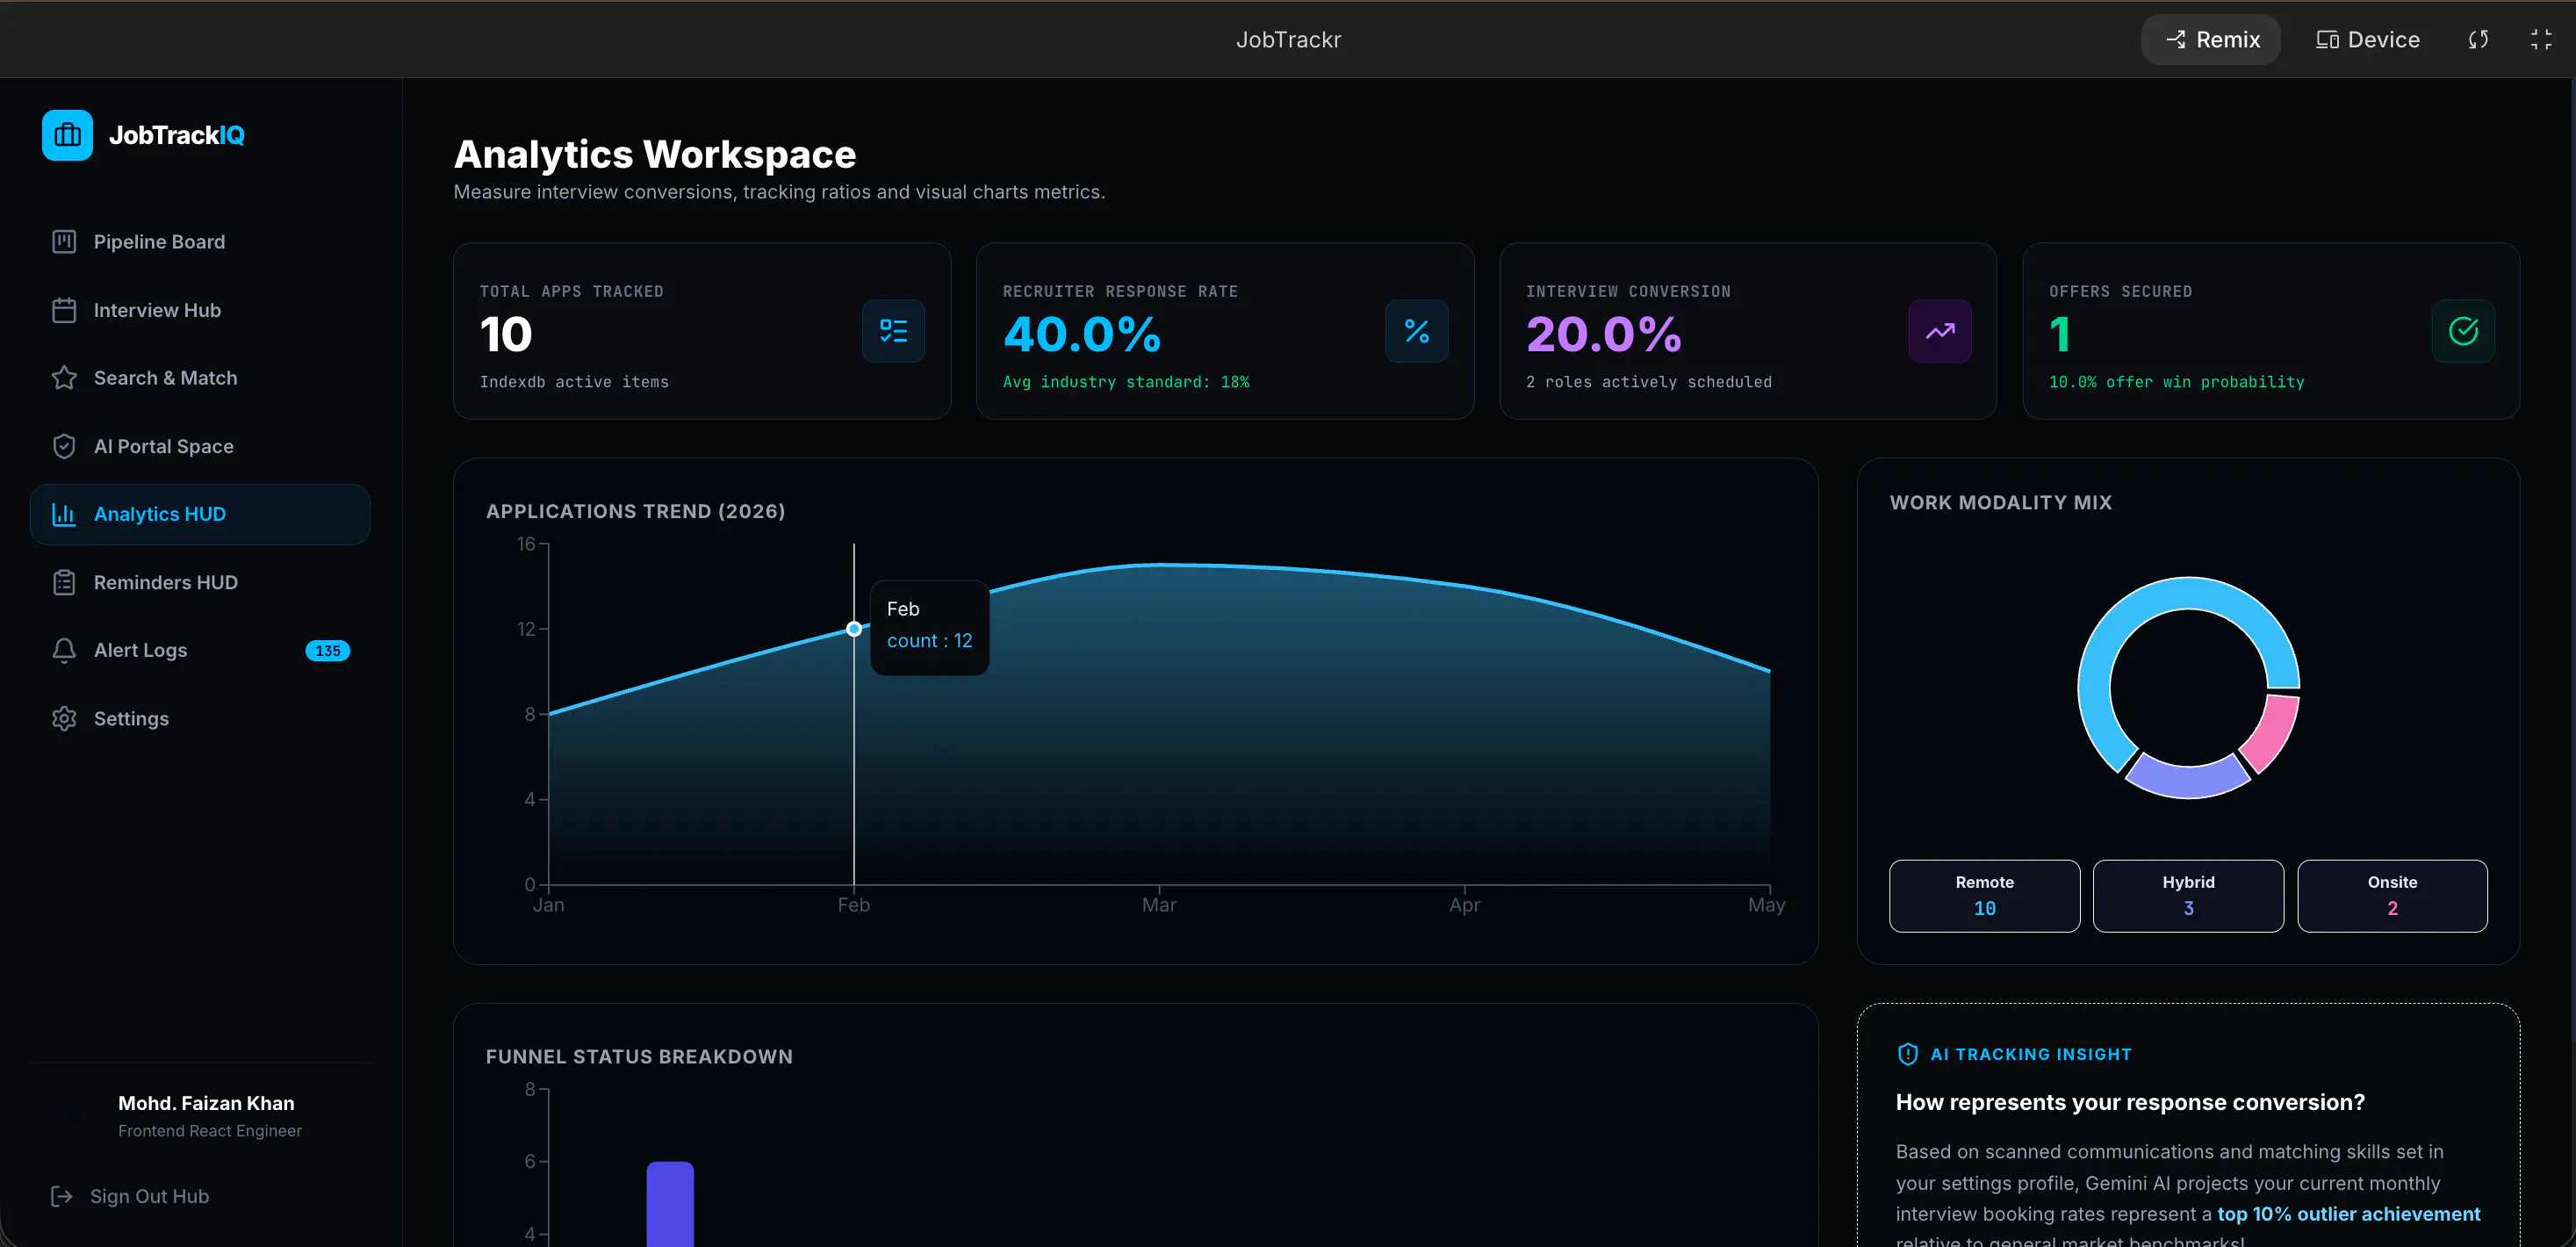2576x1247 pixels.
Task: Click the Remix button
Action: point(2211,39)
